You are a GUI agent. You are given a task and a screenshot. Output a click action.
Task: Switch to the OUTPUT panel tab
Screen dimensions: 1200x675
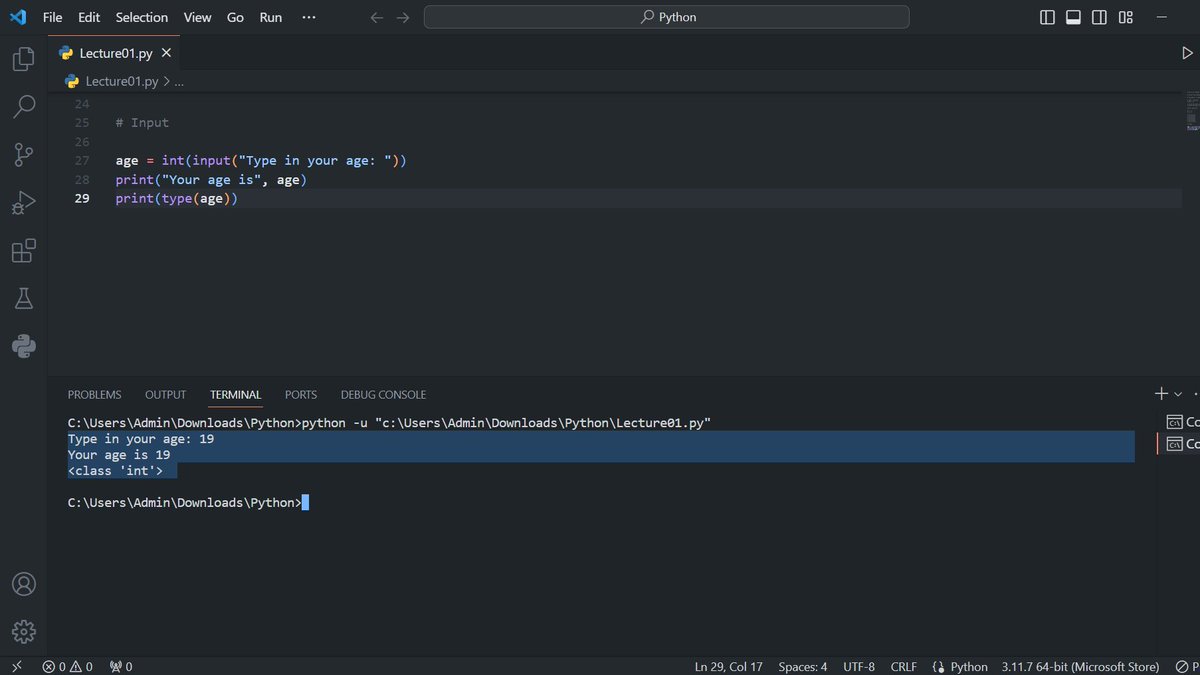point(166,394)
